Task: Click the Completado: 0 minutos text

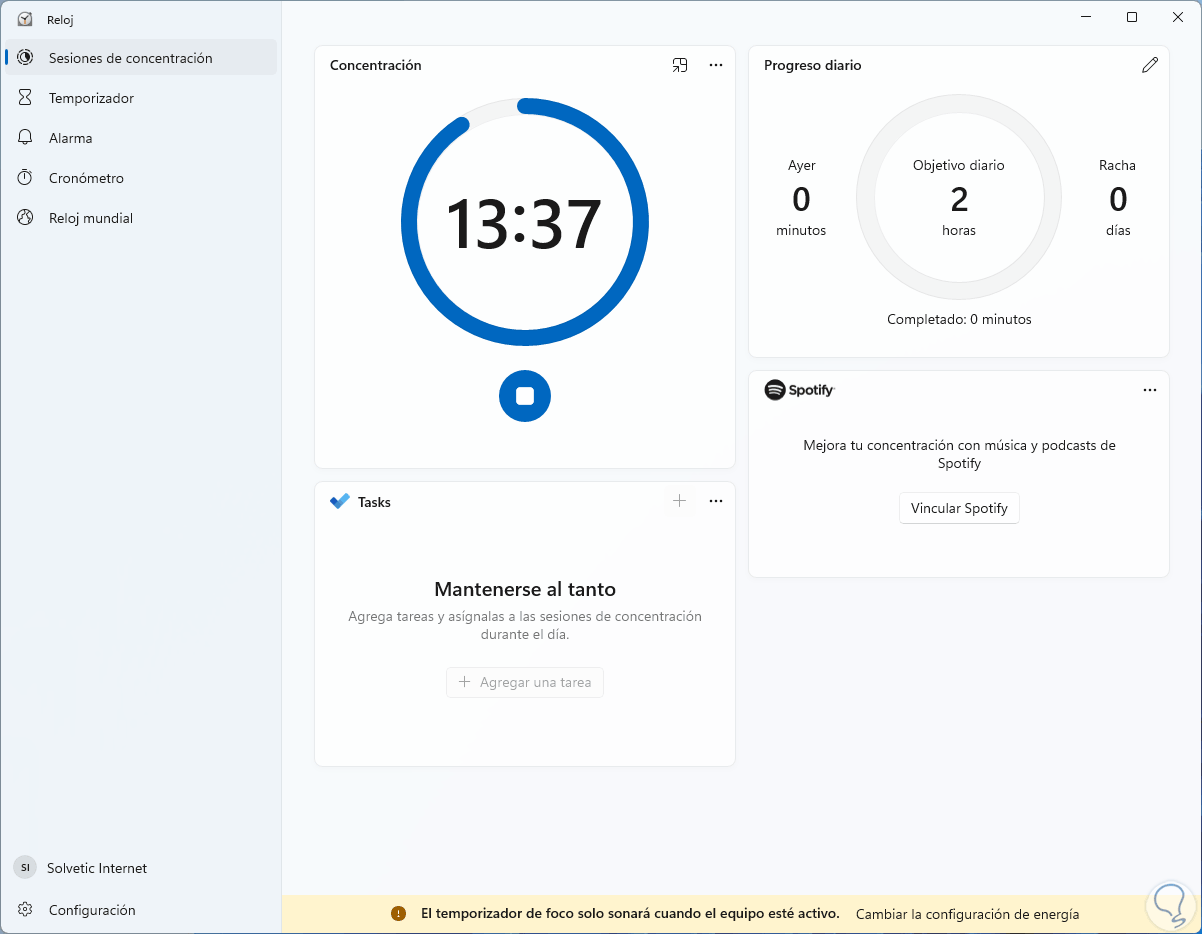Action: pos(959,320)
